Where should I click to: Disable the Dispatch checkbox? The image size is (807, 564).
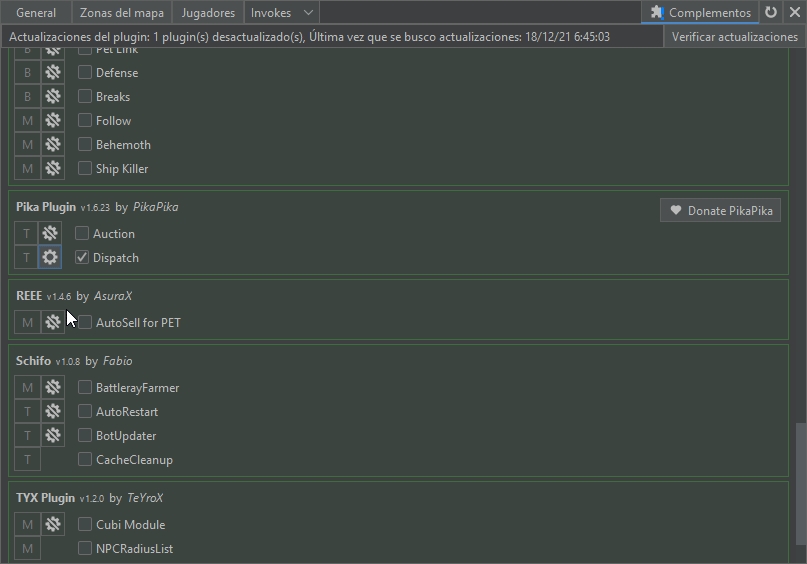[x=83, y=258]
